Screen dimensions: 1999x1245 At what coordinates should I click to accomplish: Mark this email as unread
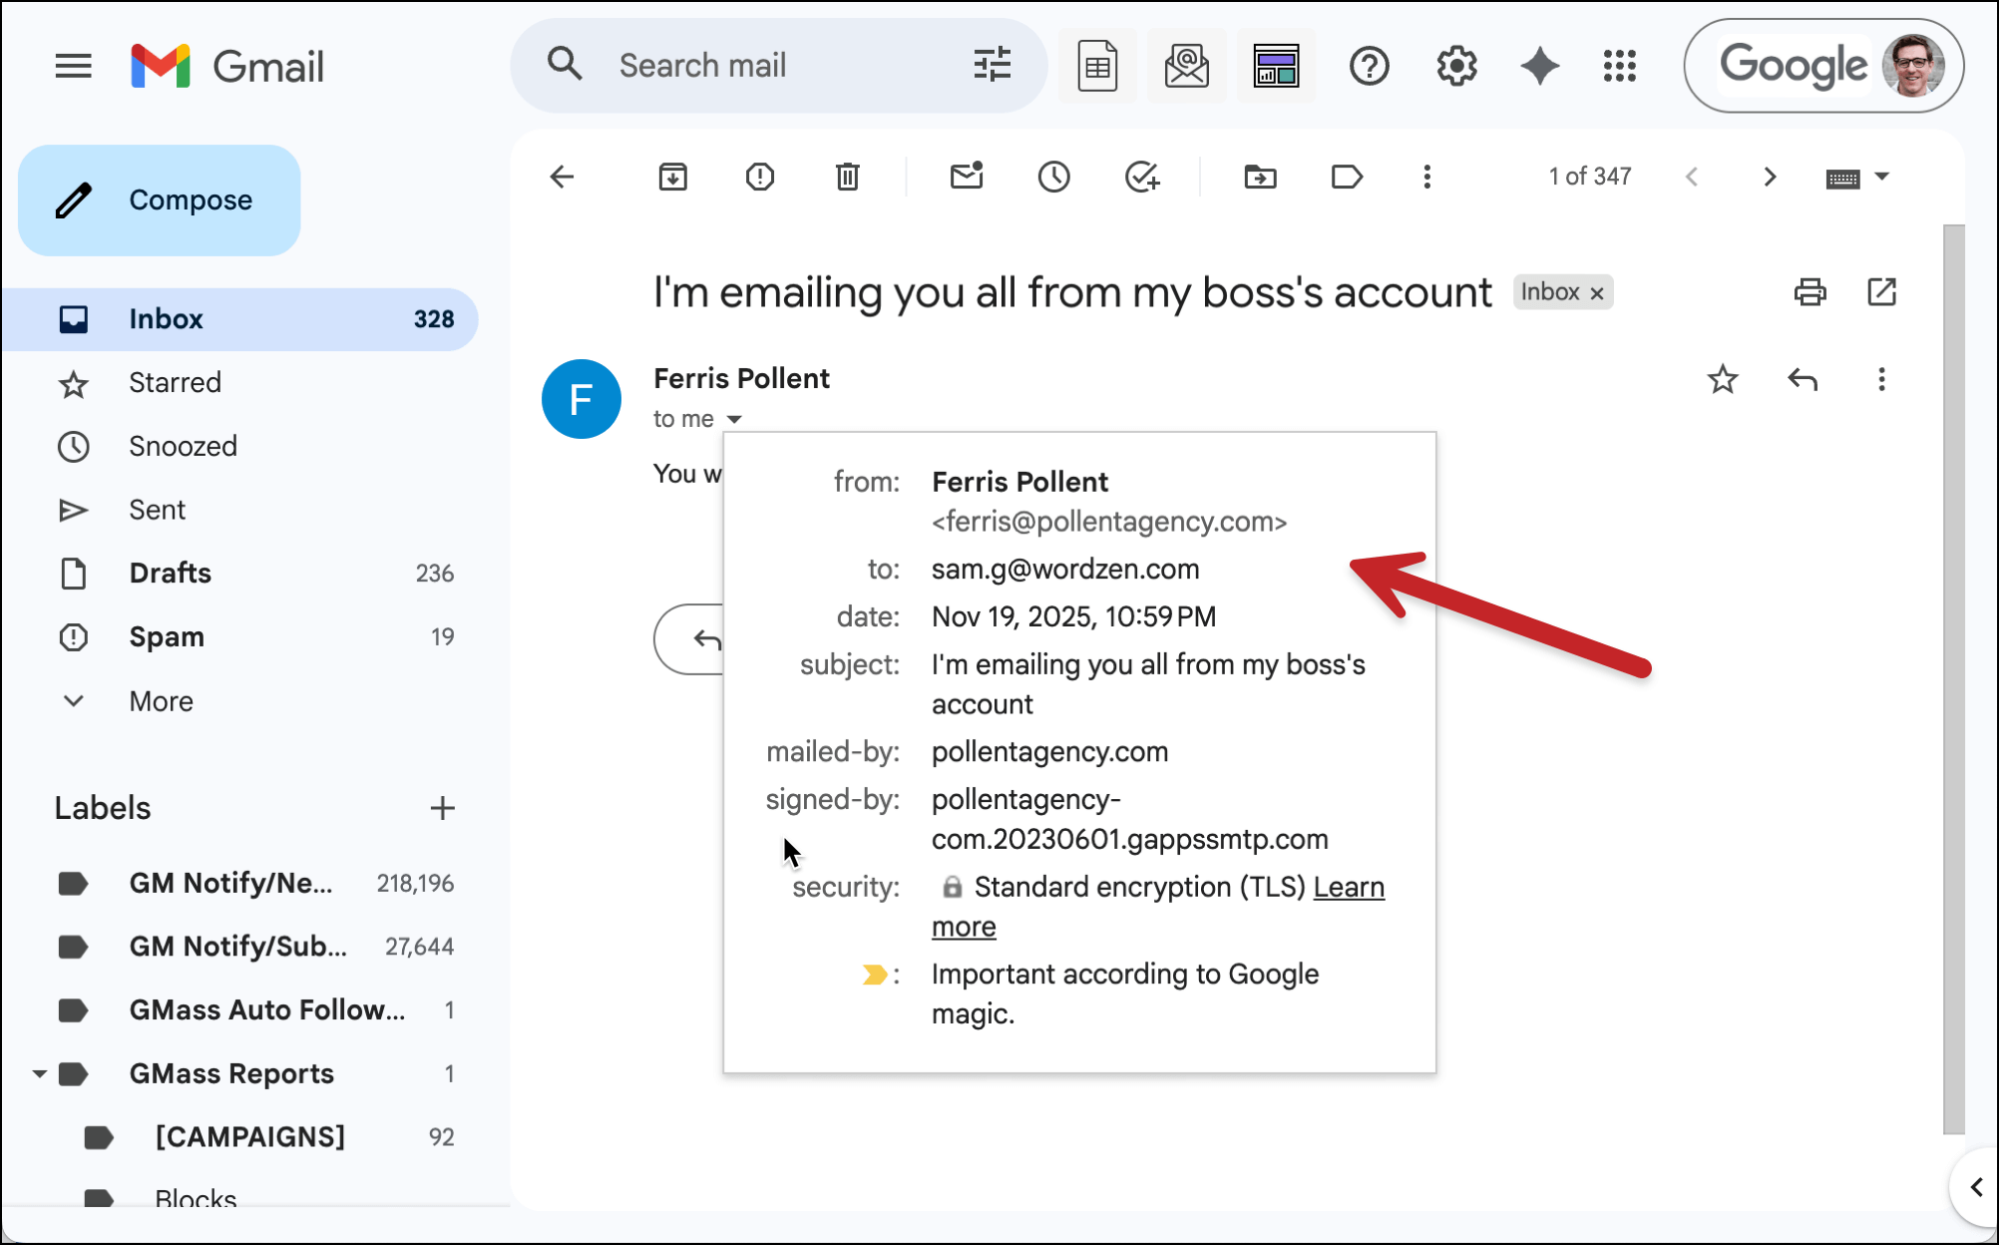click(966, 177)
